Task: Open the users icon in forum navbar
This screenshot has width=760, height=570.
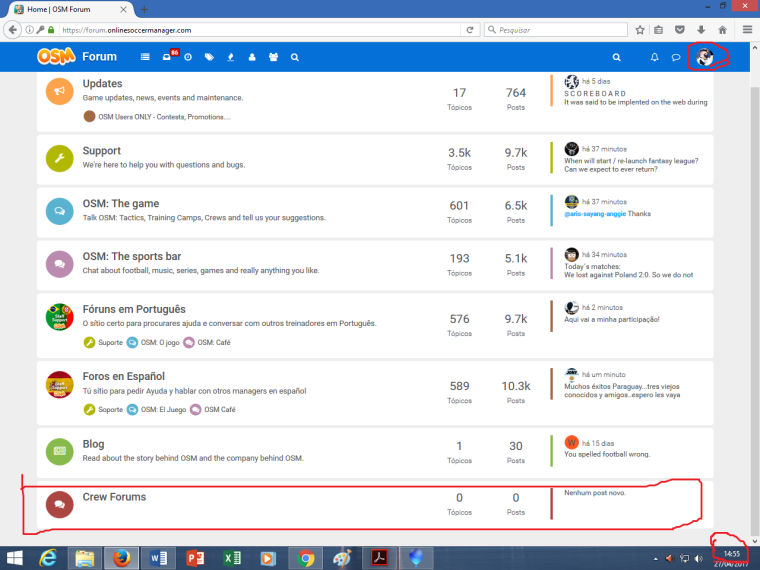Action: [x=252, y=57]
